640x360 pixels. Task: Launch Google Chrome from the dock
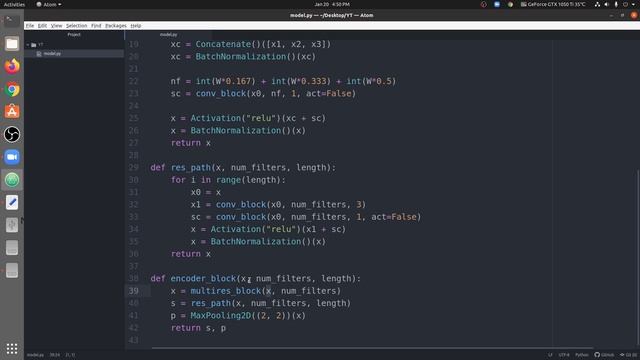pos(12,89)
